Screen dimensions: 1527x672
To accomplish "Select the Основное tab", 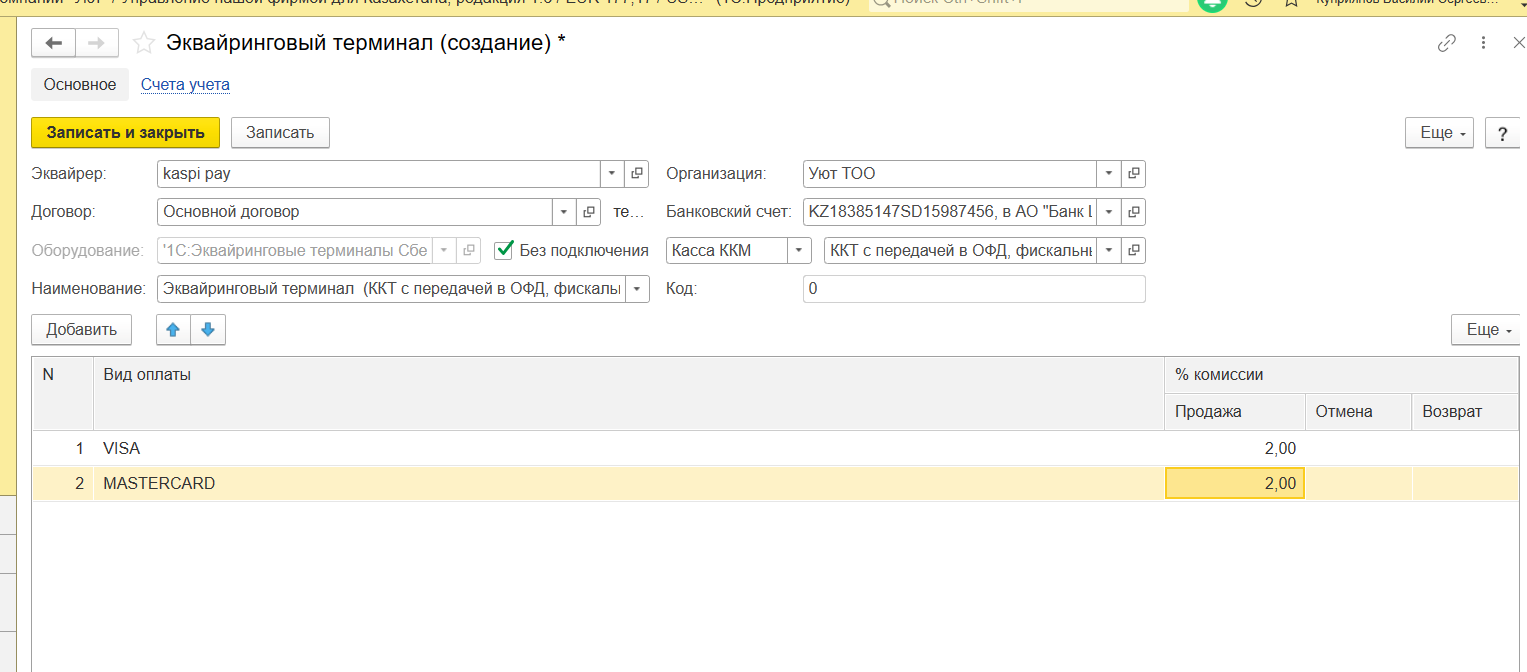I will pyautogui.click(x=80, y=85).
